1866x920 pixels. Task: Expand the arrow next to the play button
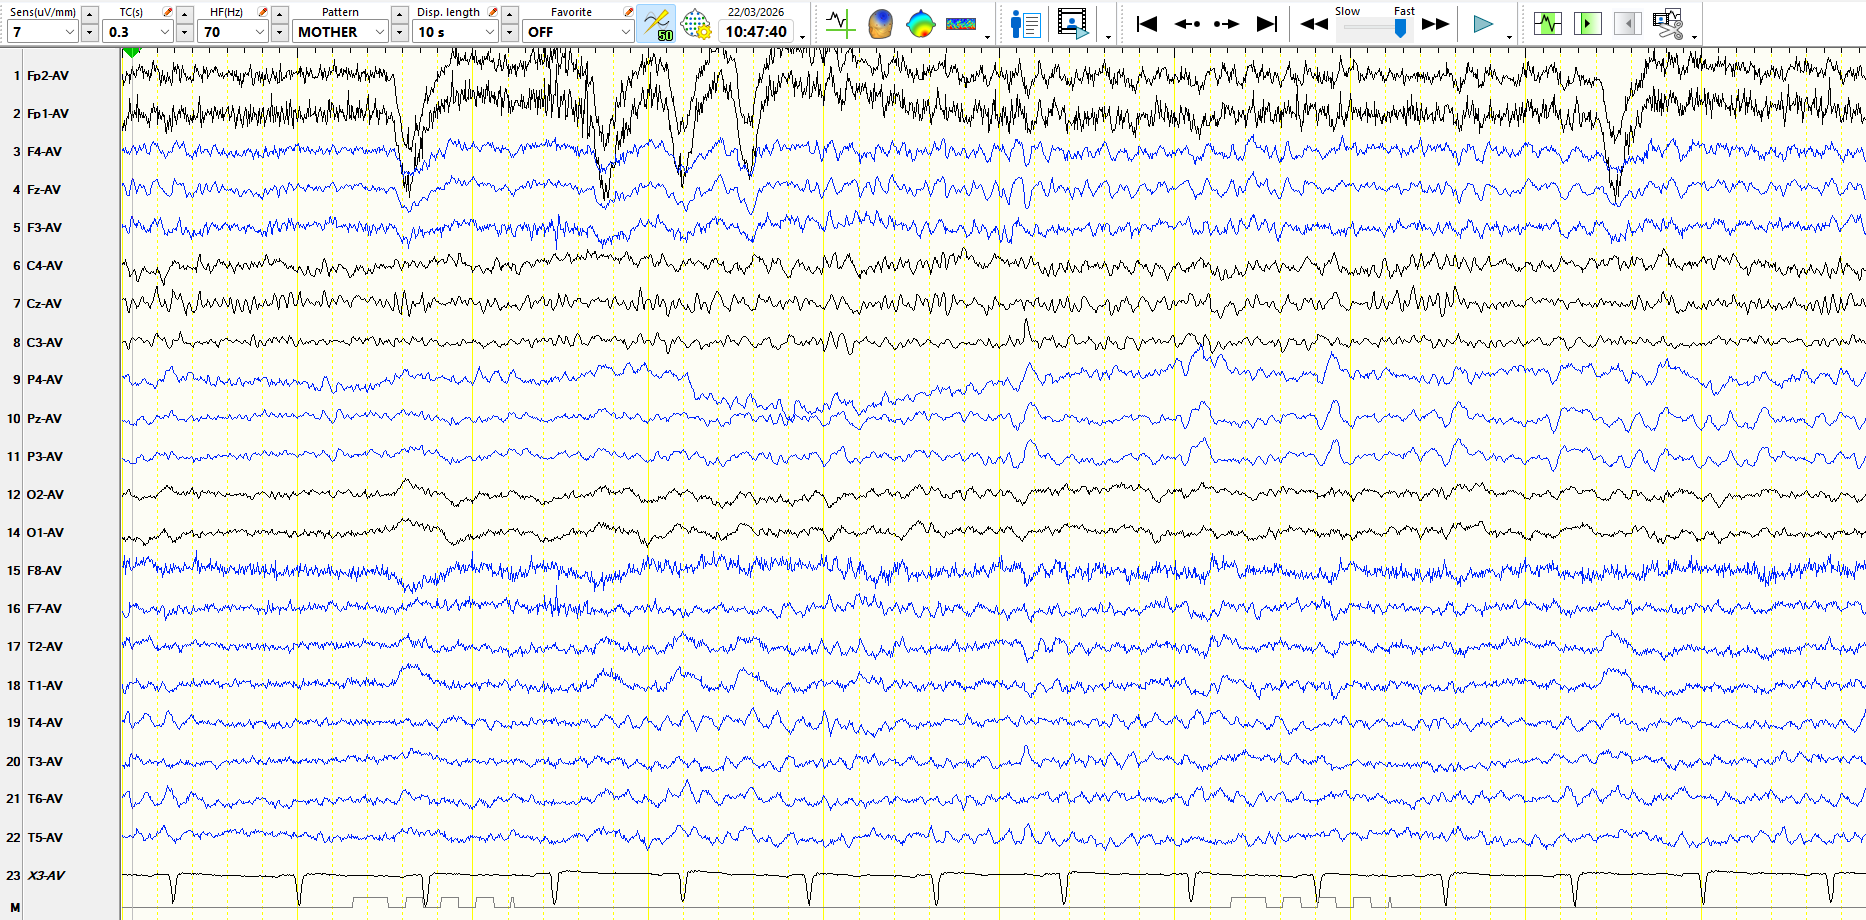pyautogui.click(x=1509, y=36)
